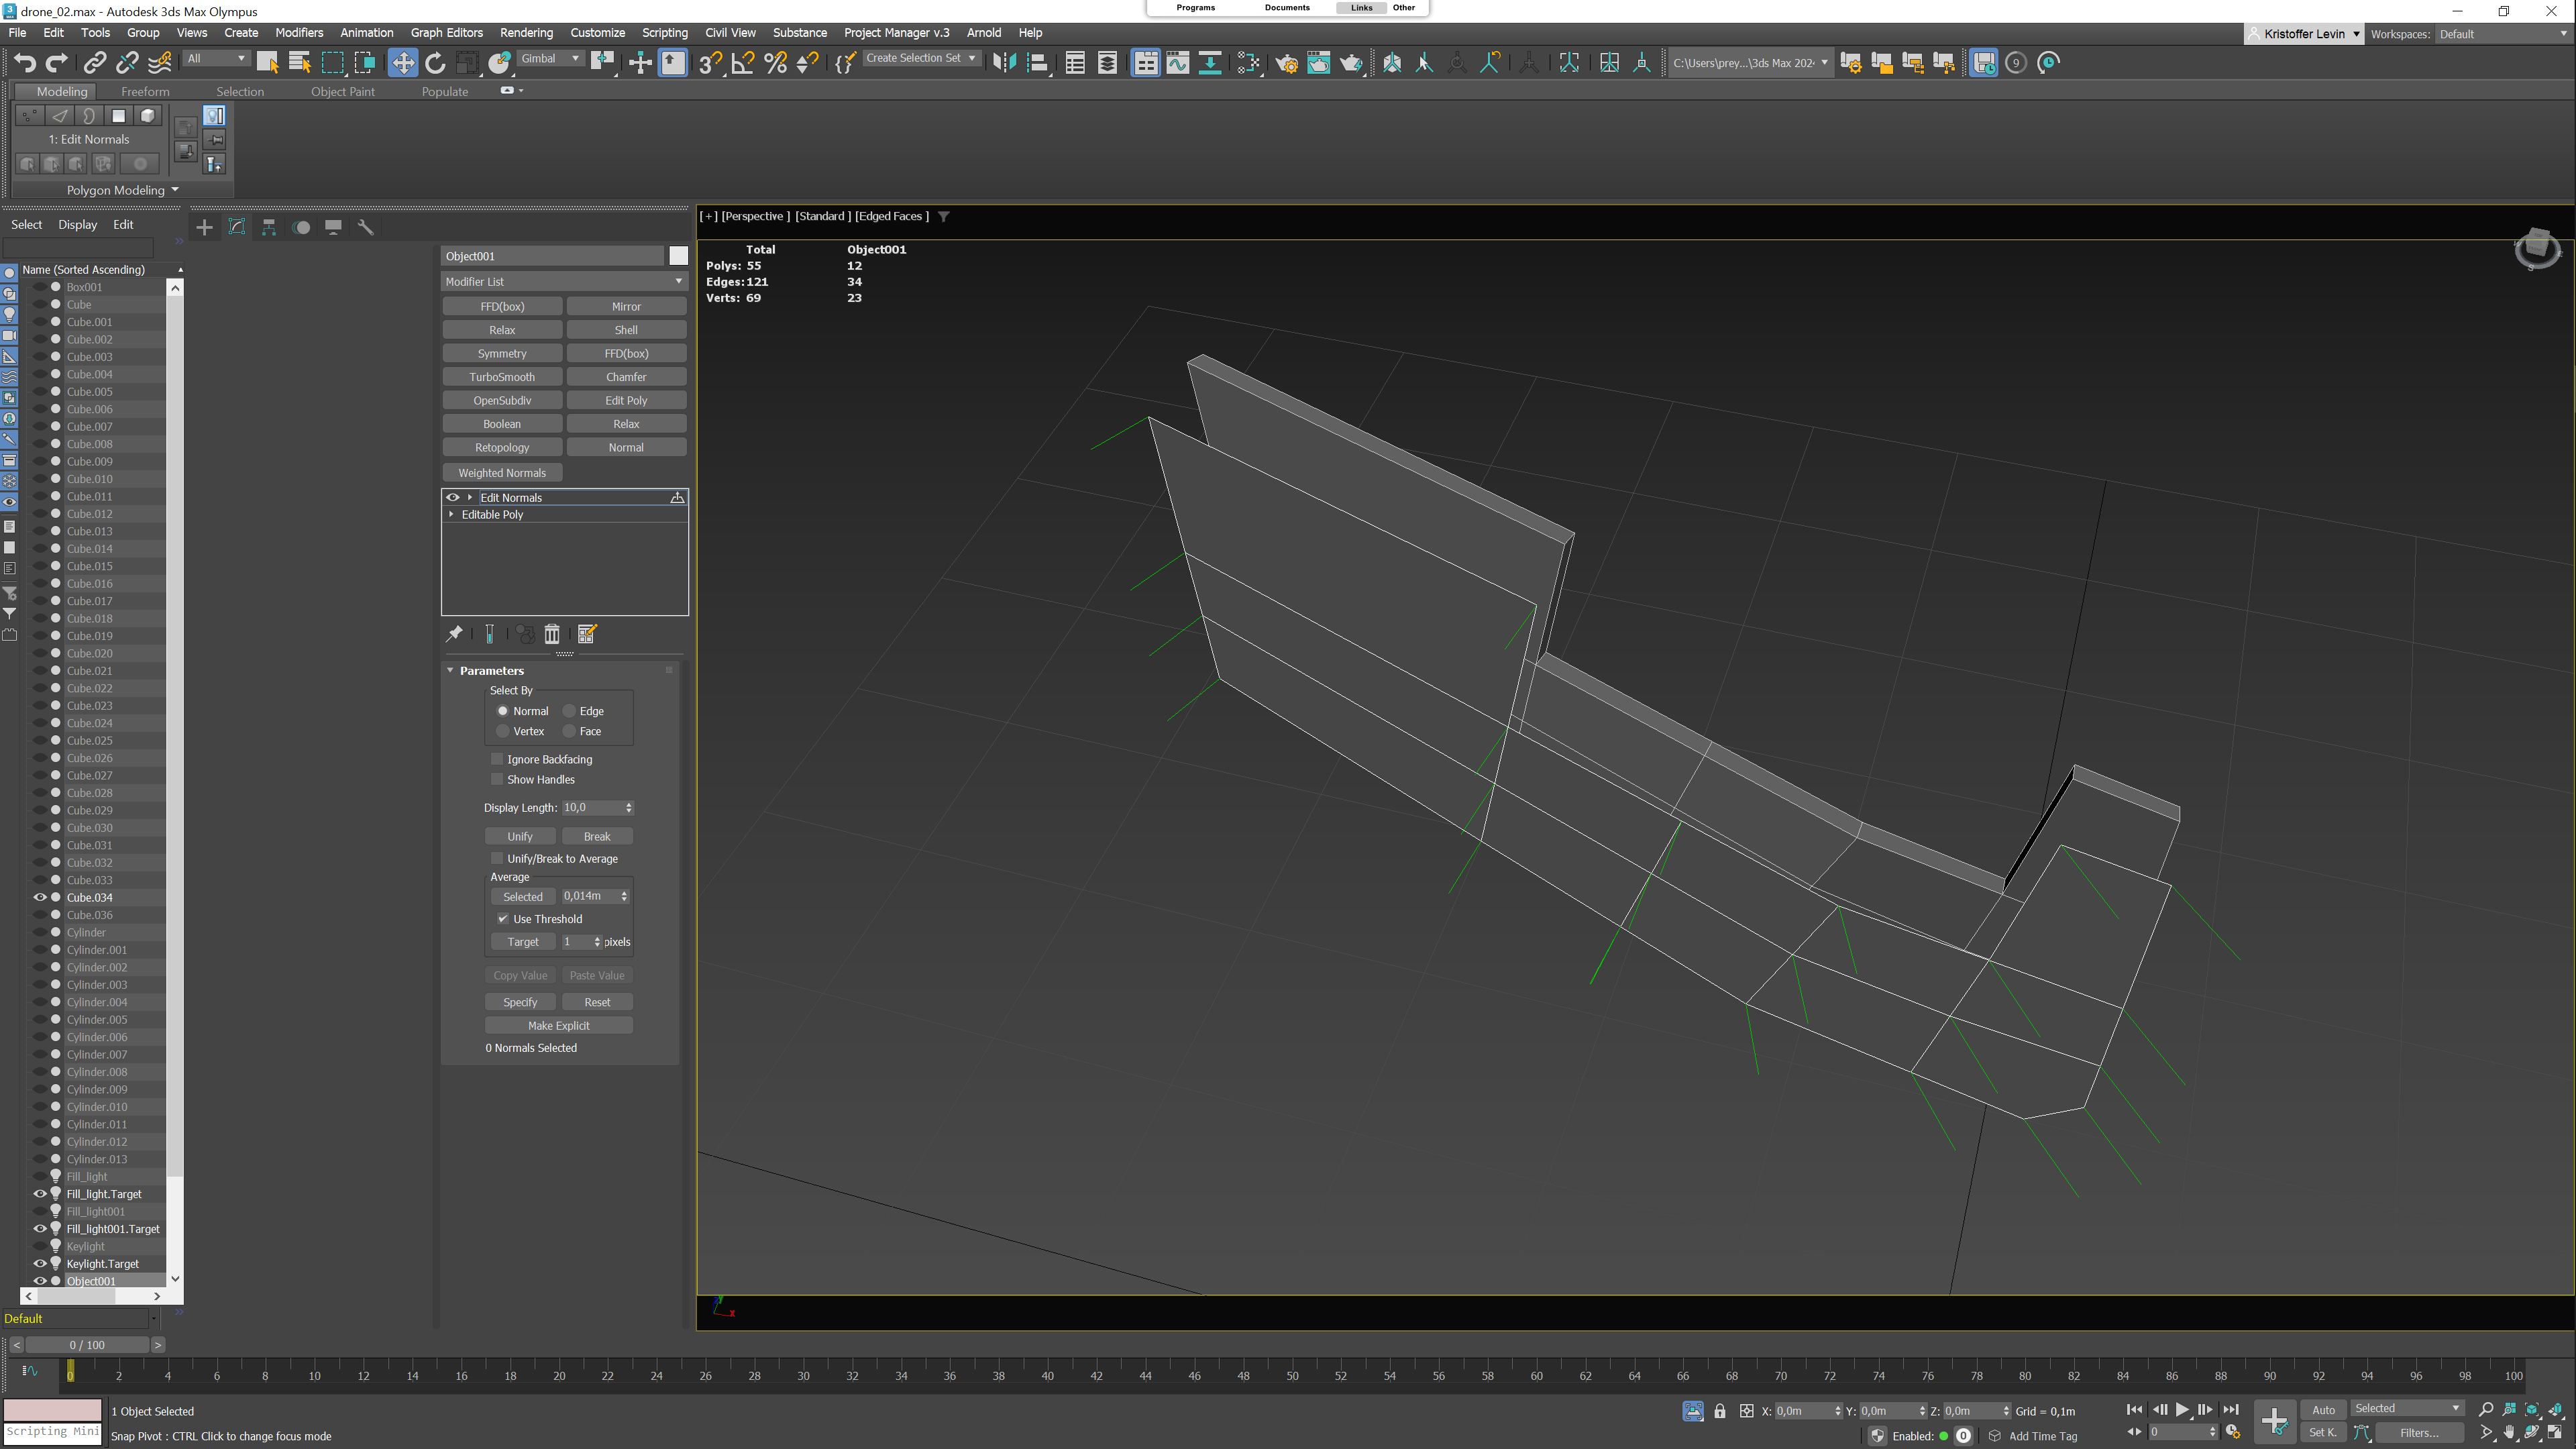This screenshot has height=1449, width=2576.
Task: Click the Undo arrow icon
Action: [x=25, y=63]
